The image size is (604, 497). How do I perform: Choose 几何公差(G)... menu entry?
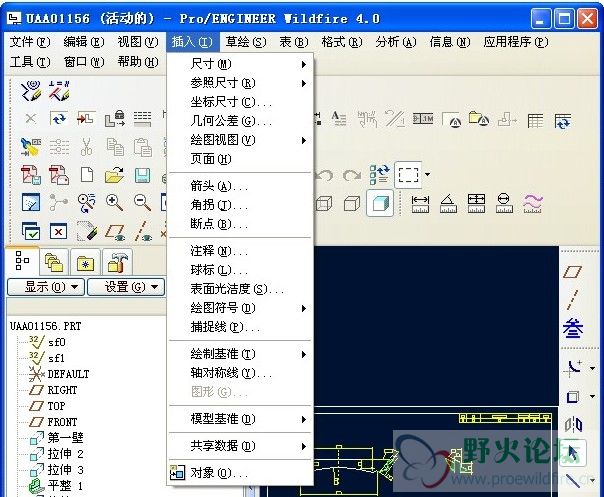pos(240,121)
